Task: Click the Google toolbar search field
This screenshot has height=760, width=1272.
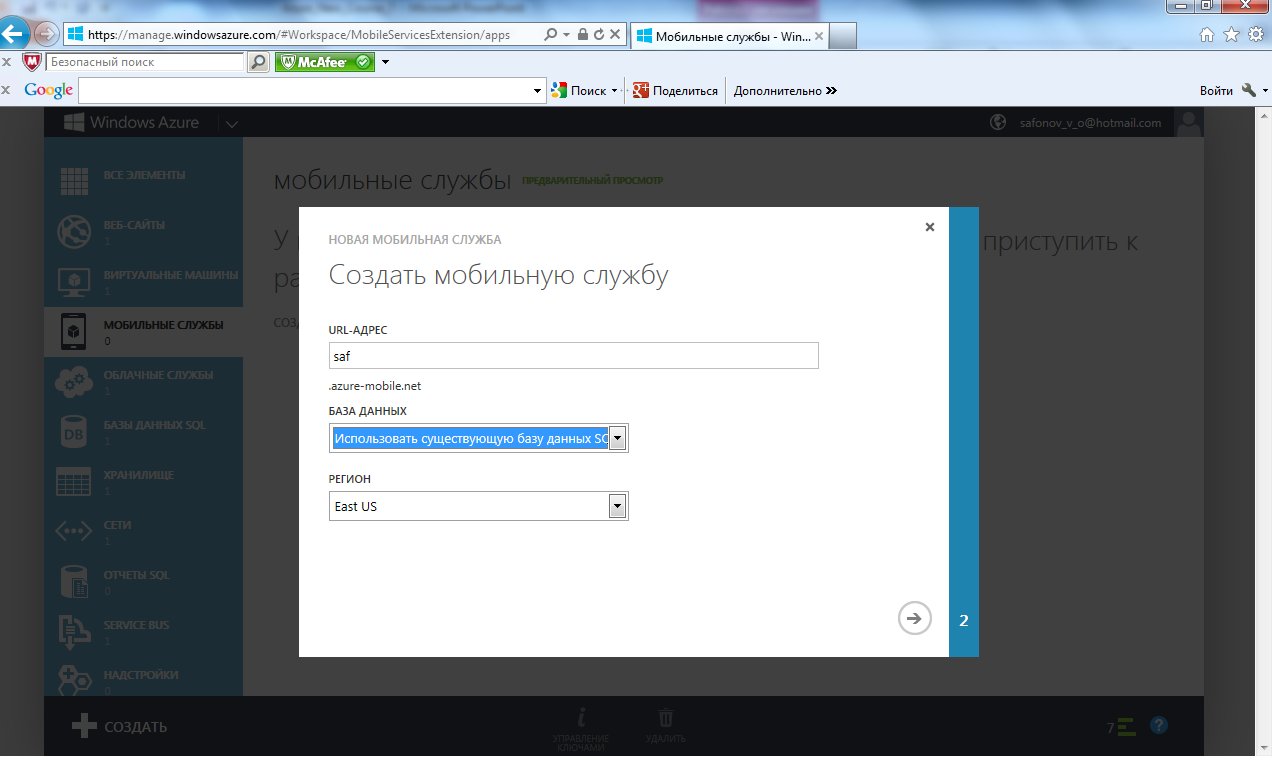Action: pos(305,90)
